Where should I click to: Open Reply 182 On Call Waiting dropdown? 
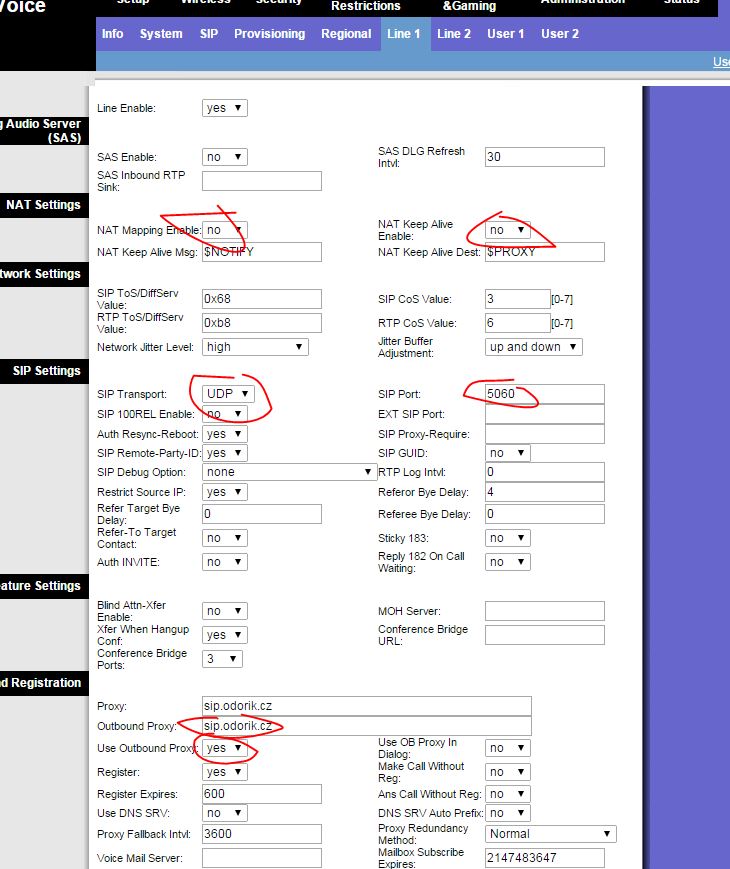point(508,562)
